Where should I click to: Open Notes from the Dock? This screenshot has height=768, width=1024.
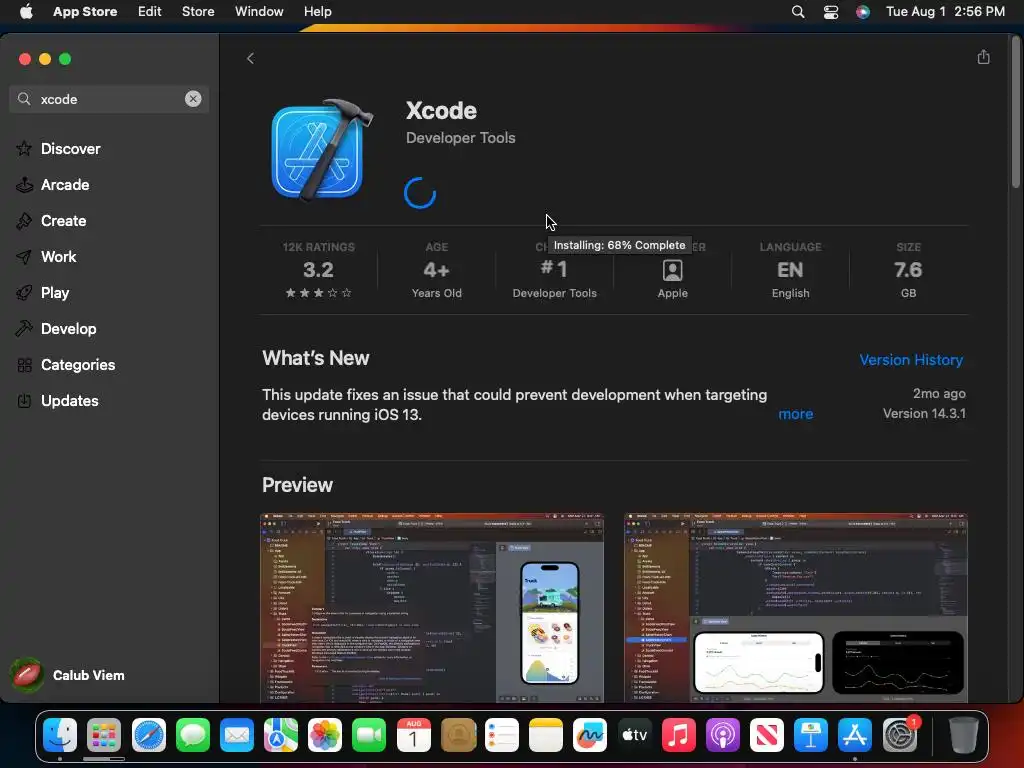(x=546, y=735)
